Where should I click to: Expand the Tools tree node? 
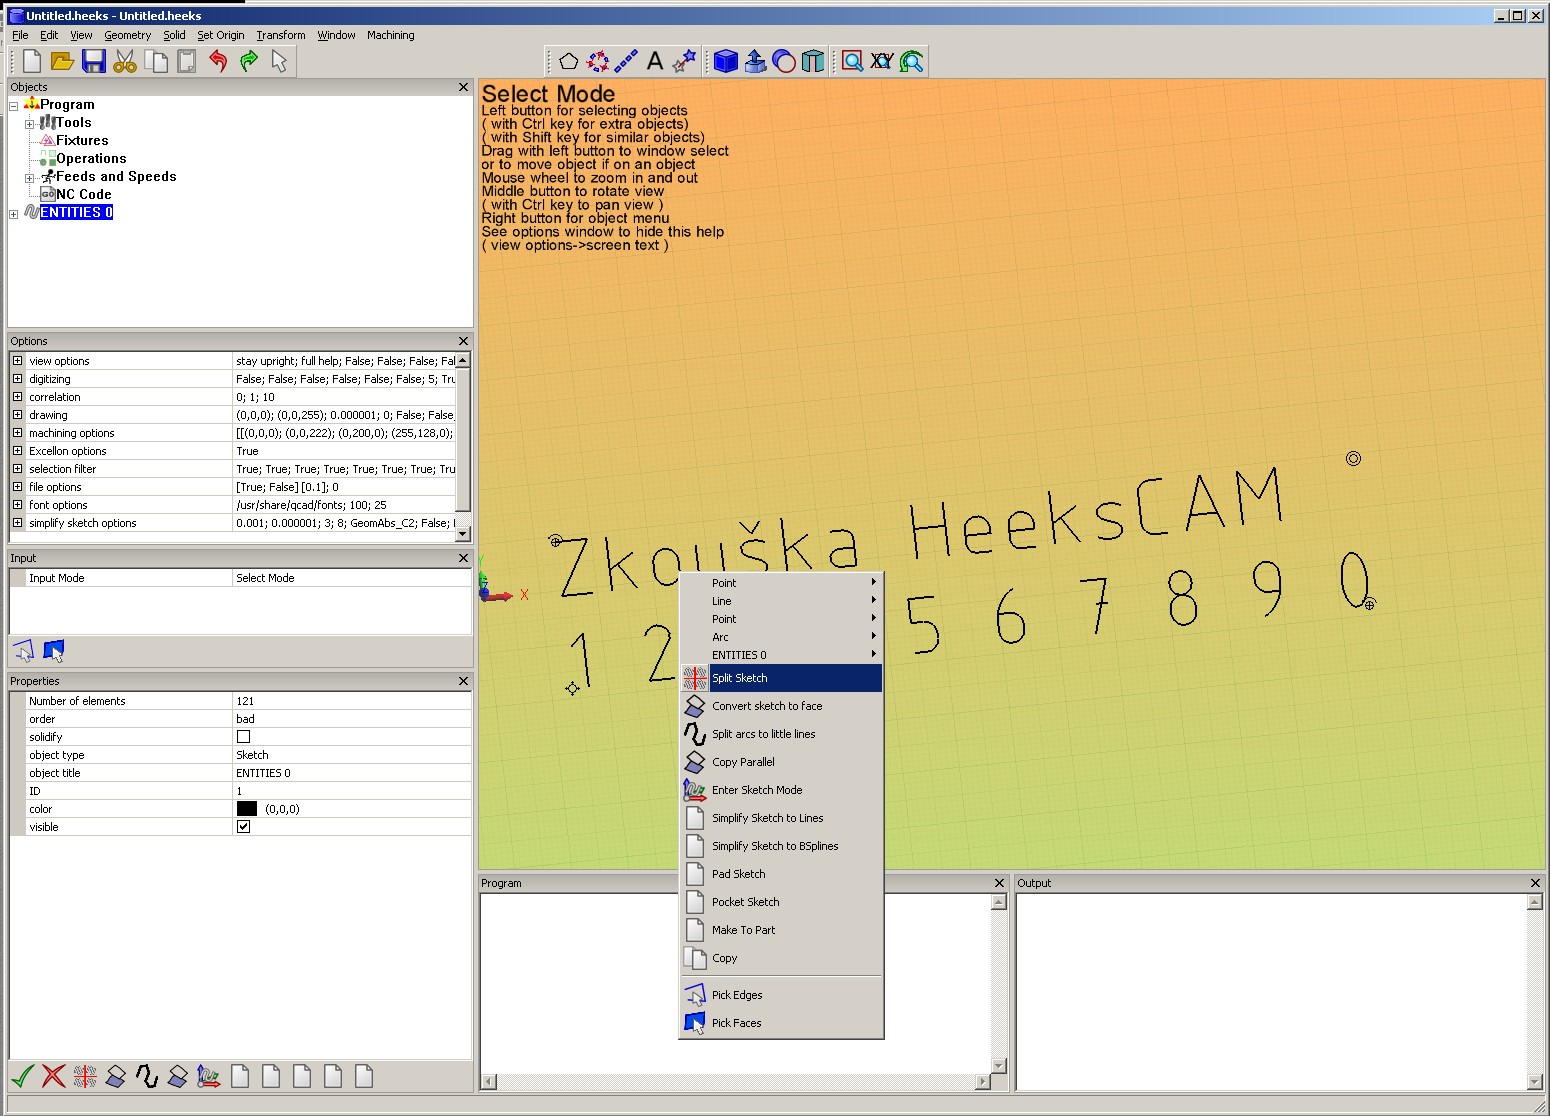click(x=30, y=123)
